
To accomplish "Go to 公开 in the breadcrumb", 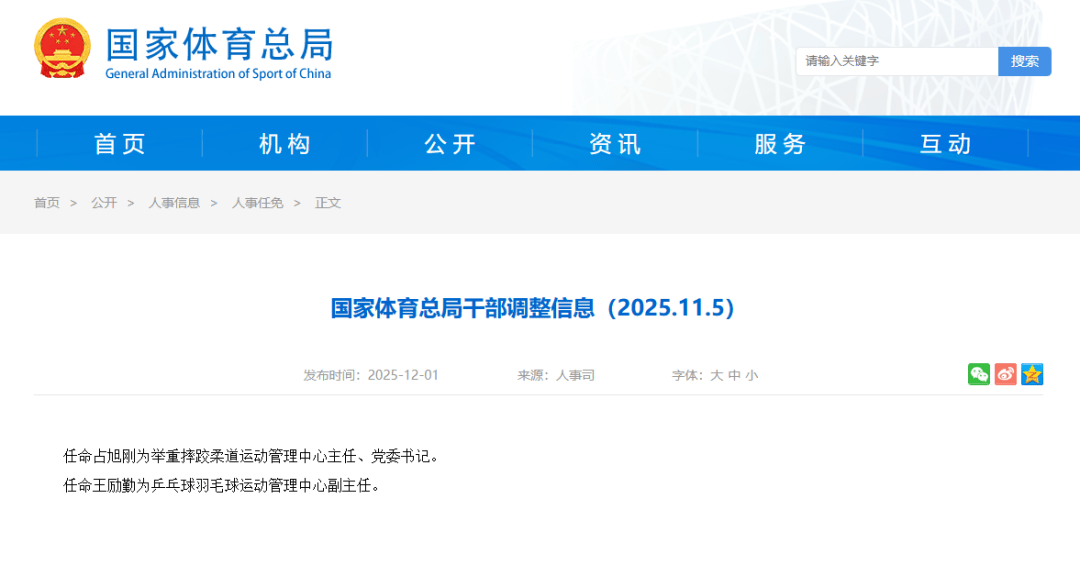I will tap(104, 203).
